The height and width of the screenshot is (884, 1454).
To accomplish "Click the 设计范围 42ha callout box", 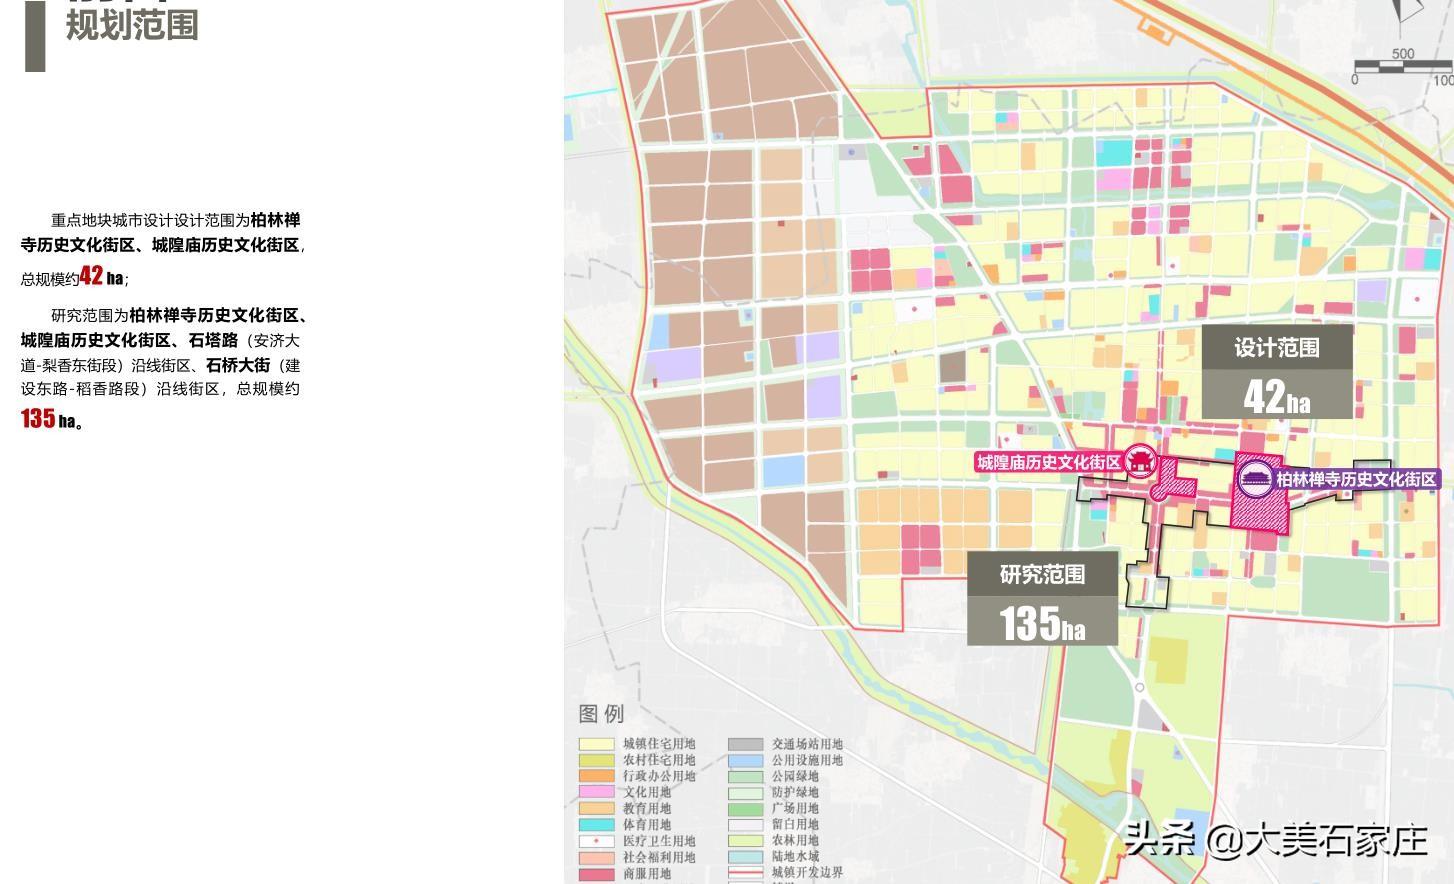I will [1277, 371].
